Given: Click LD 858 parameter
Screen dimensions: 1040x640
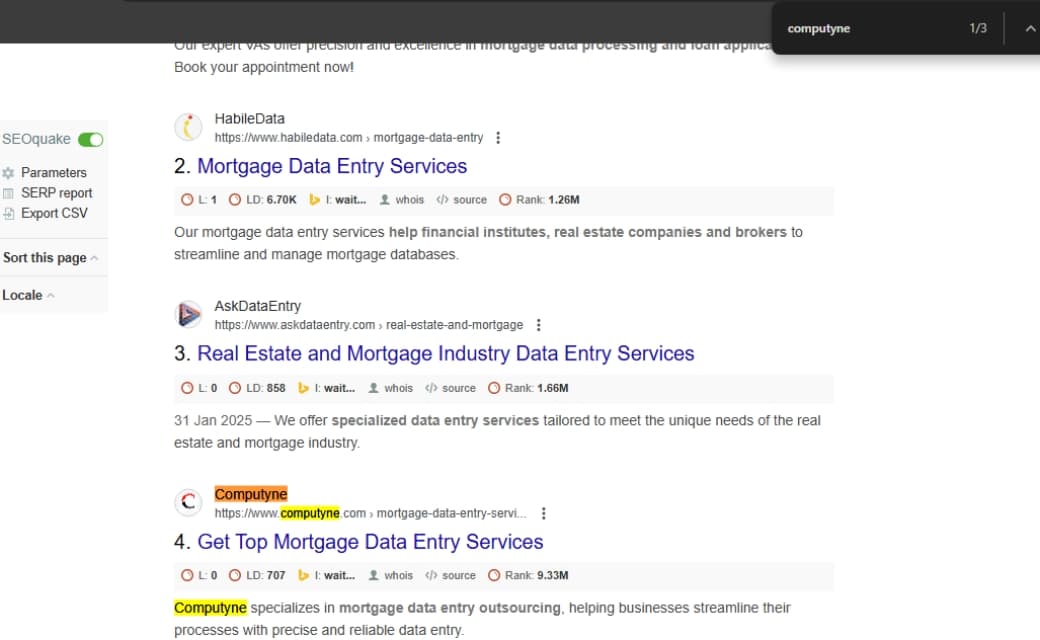Looking at the screenshot, I should pyautogui.click(x=257, y=388).
